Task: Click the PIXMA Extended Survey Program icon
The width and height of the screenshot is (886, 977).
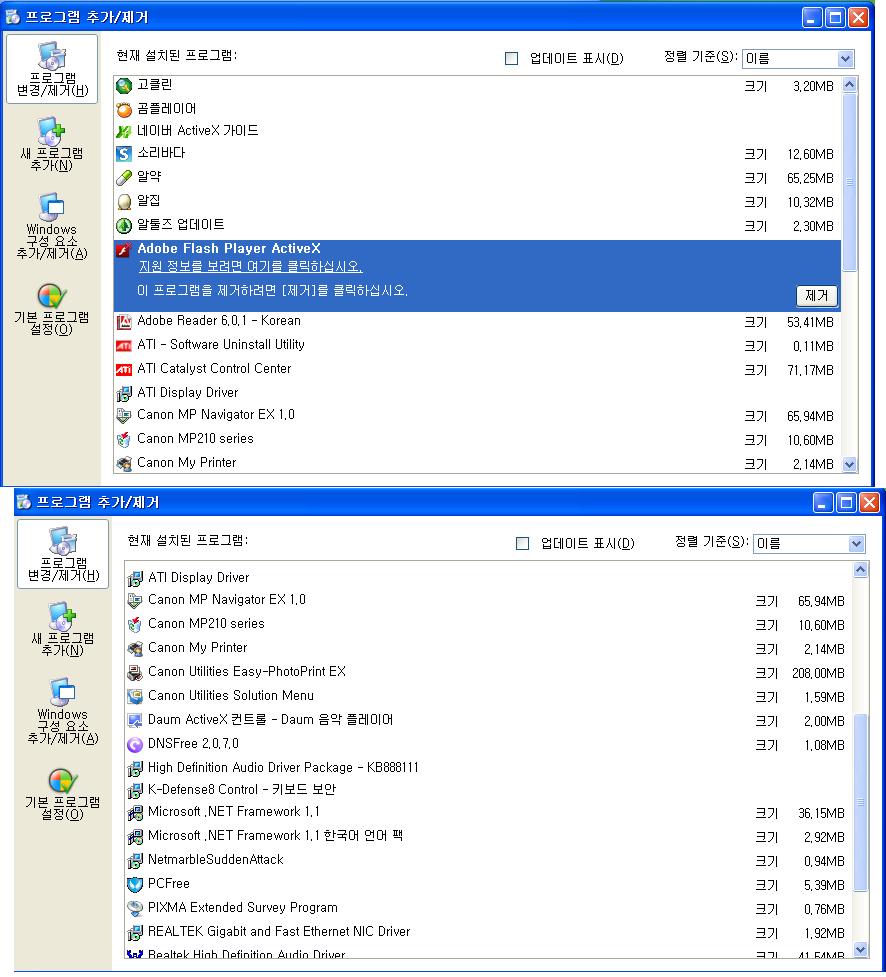Action: point(135,908)
